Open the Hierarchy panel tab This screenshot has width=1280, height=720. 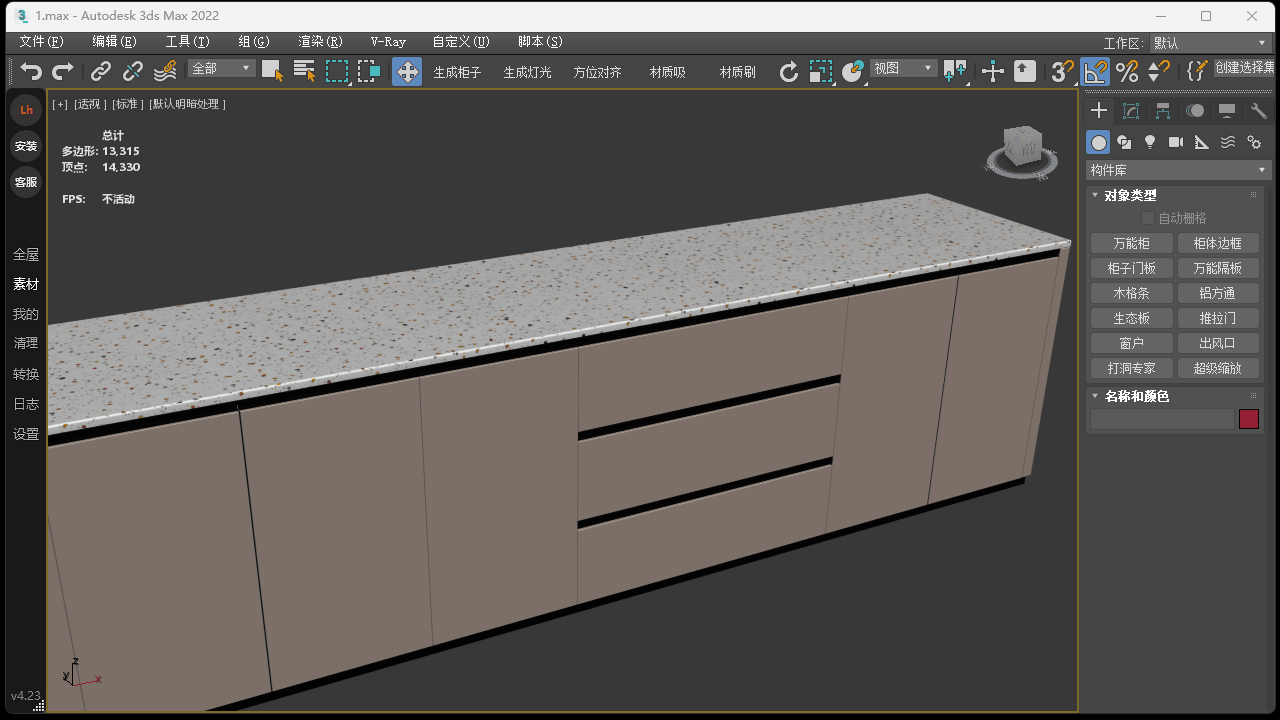point(1163,111)
